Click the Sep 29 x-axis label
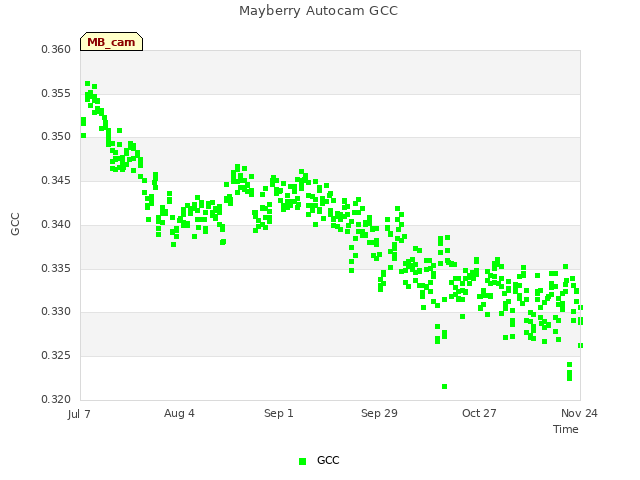Screen dimensions: 640x480 (379, 413)
